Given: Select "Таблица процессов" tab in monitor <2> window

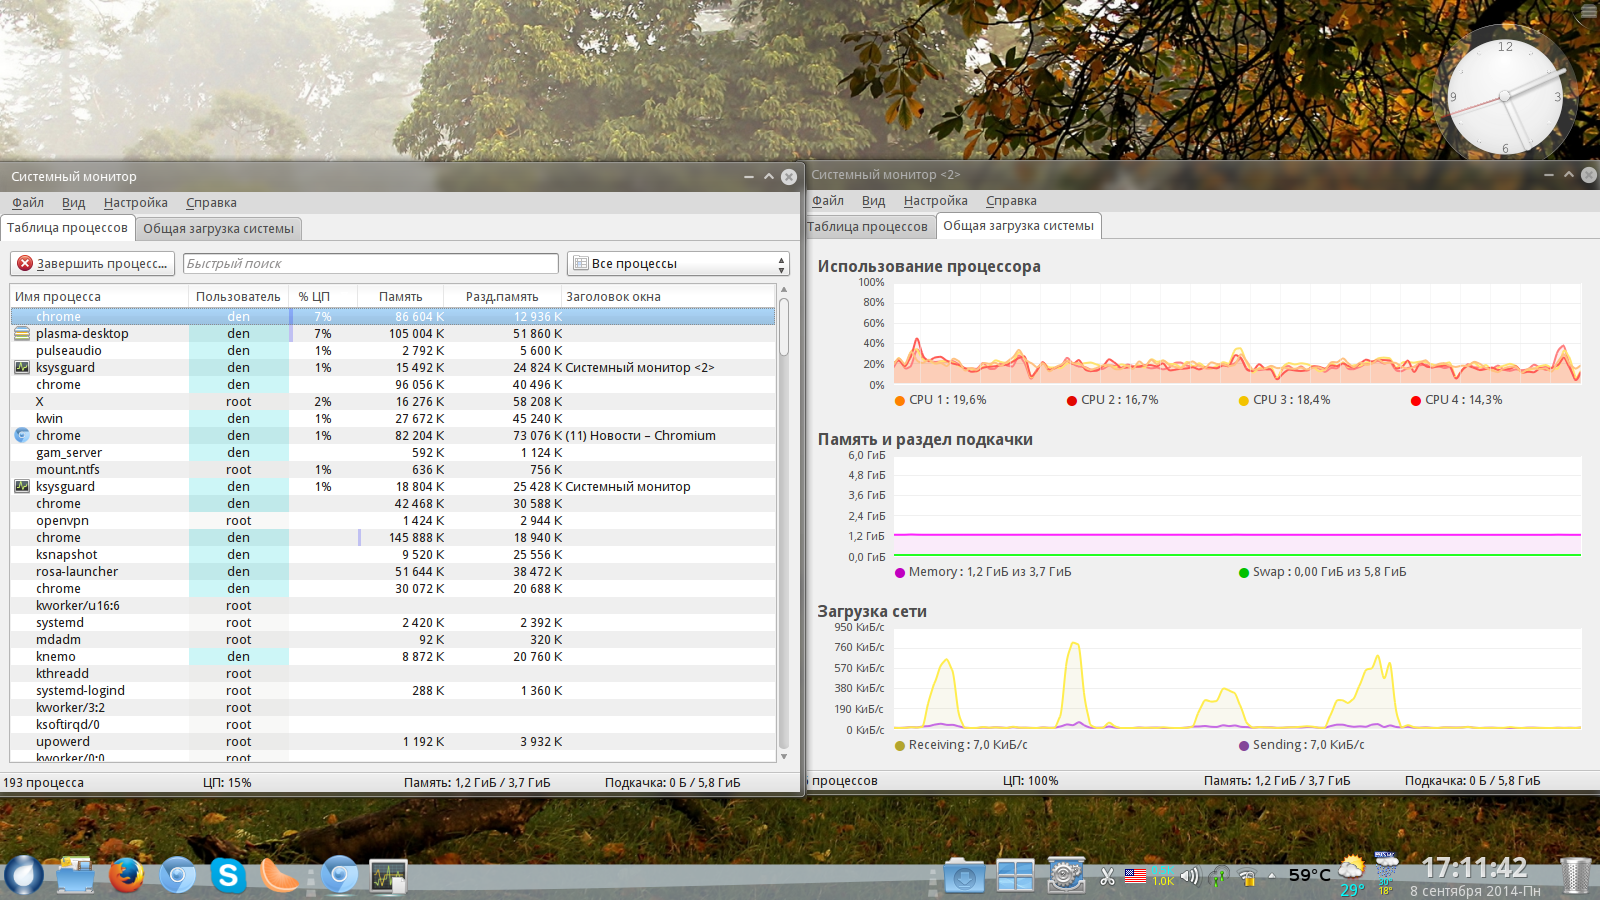Looking at the screenshot, I should pos(868,227).
